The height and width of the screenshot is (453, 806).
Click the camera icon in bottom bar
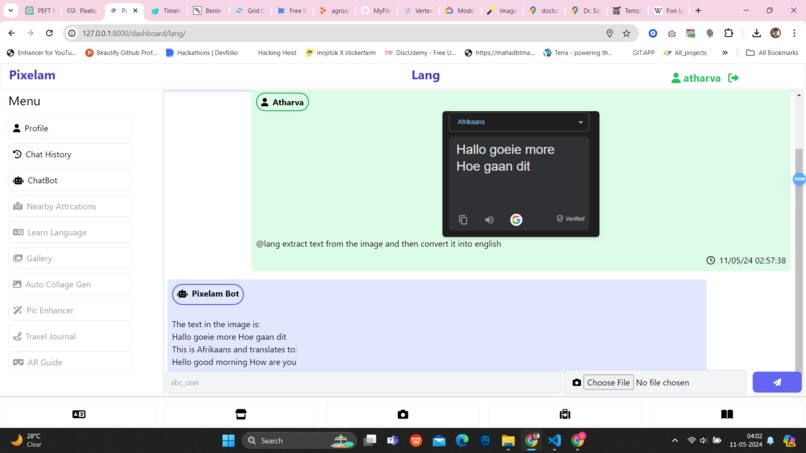coord(403,414)
